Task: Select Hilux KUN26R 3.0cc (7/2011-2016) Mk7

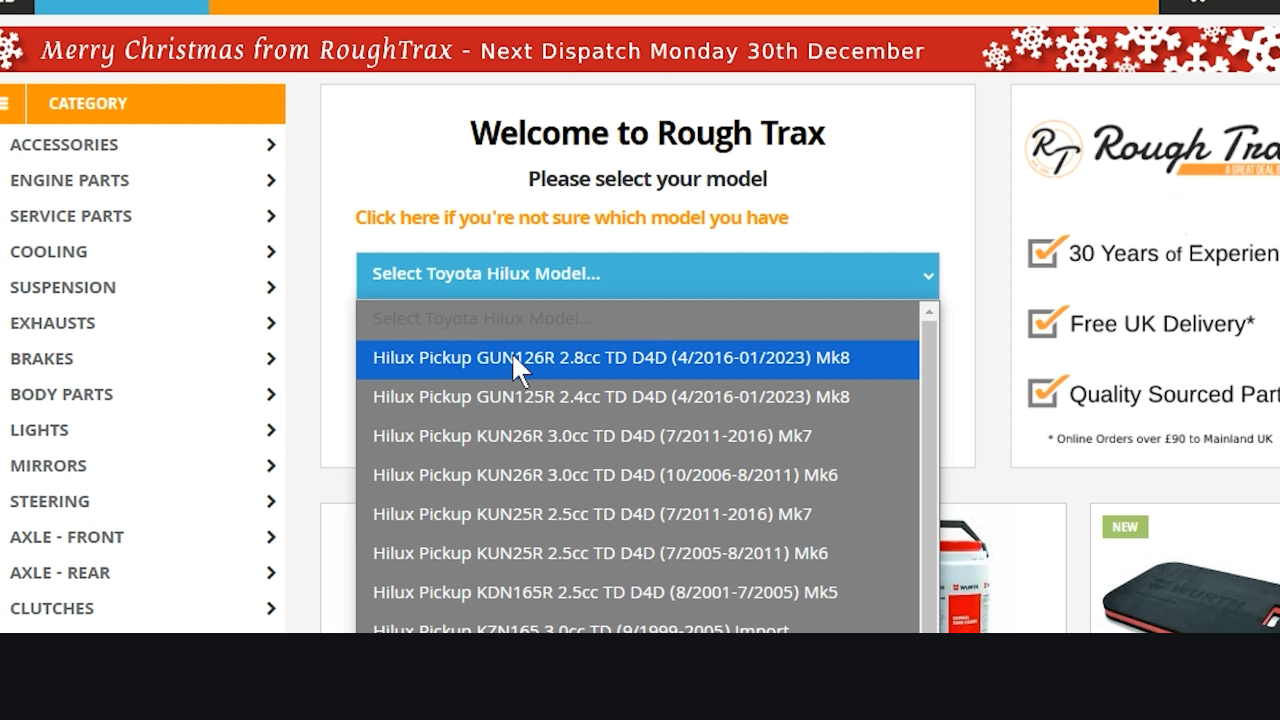Action: tap(637, 436)
